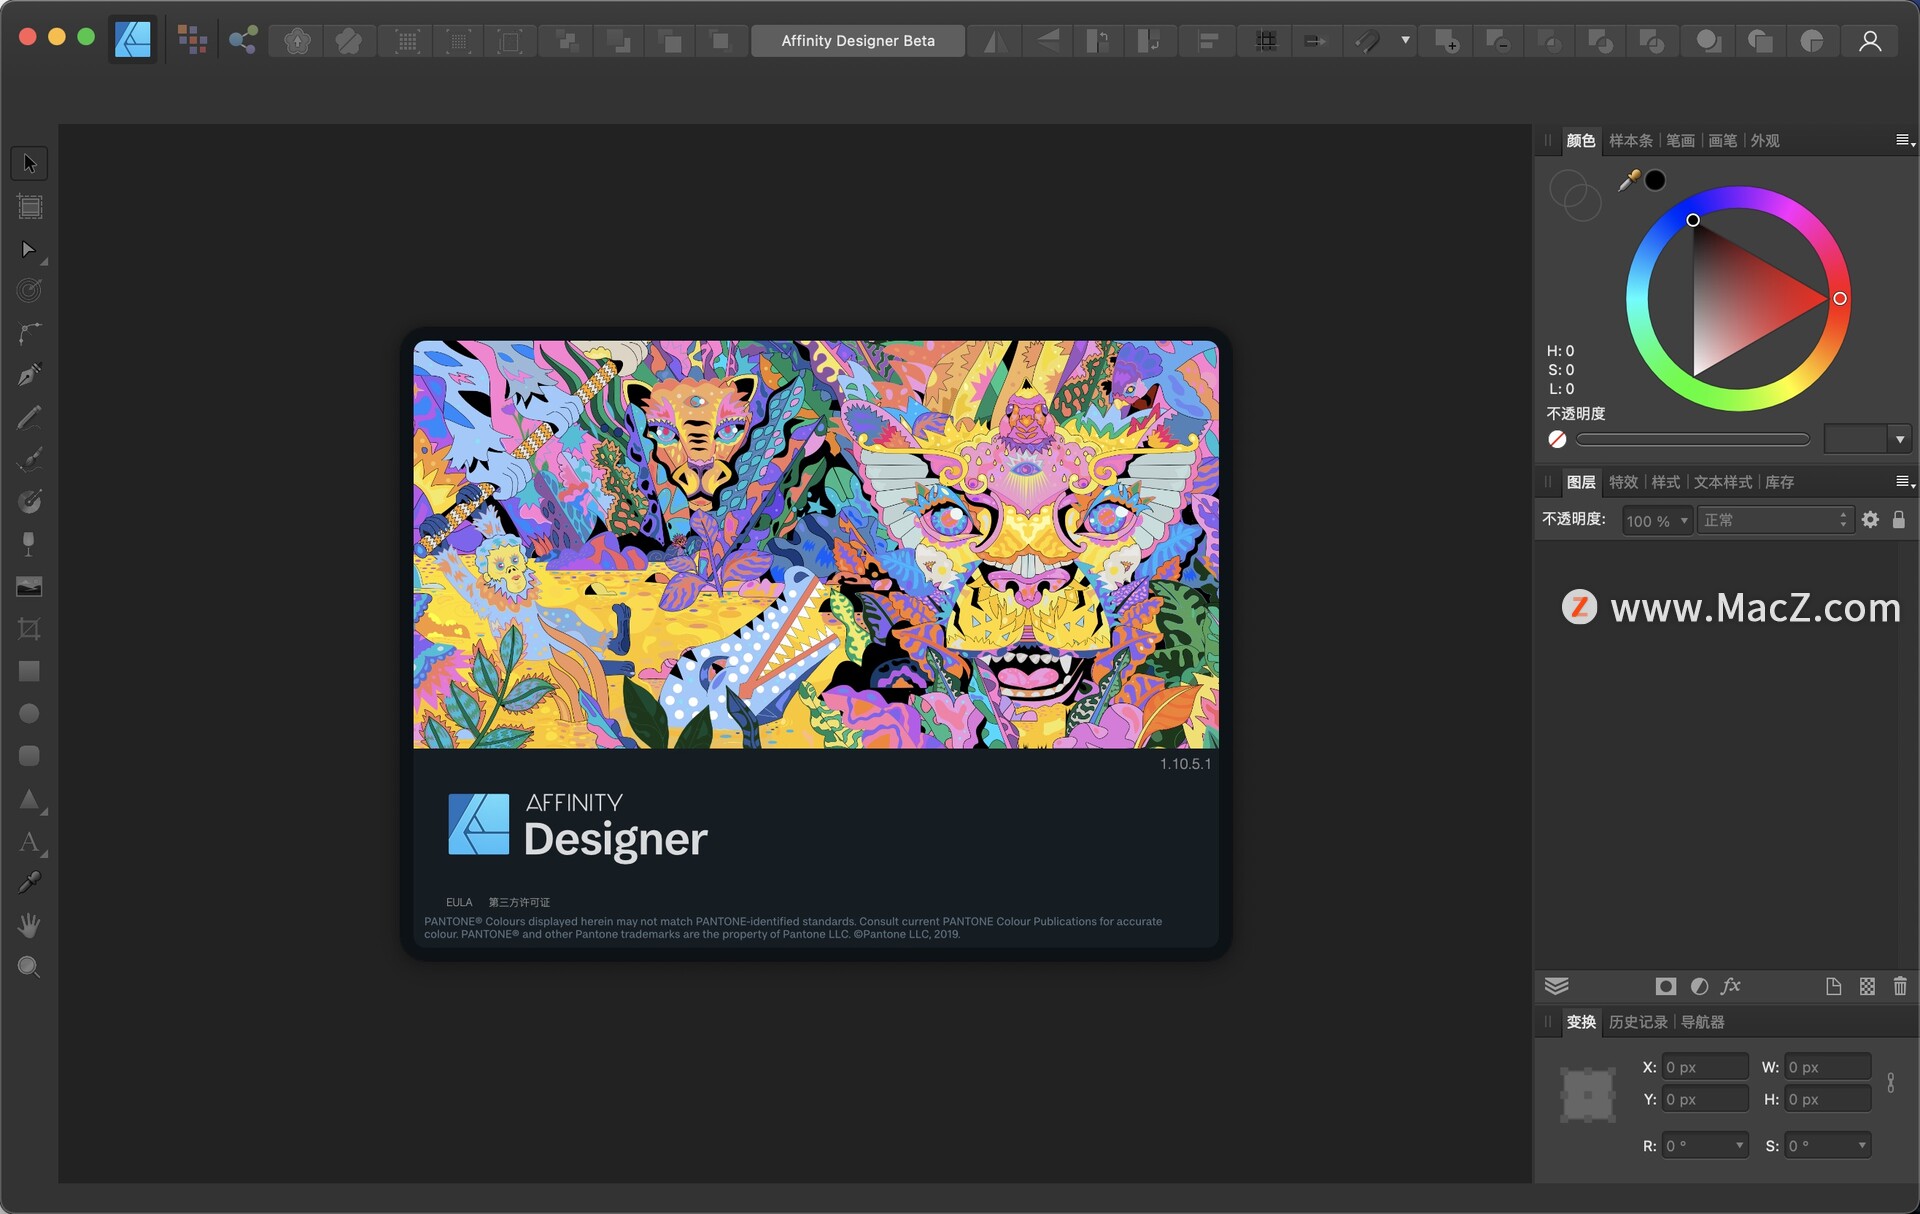Select the Artistic Text tool

[x=29, y=842]
